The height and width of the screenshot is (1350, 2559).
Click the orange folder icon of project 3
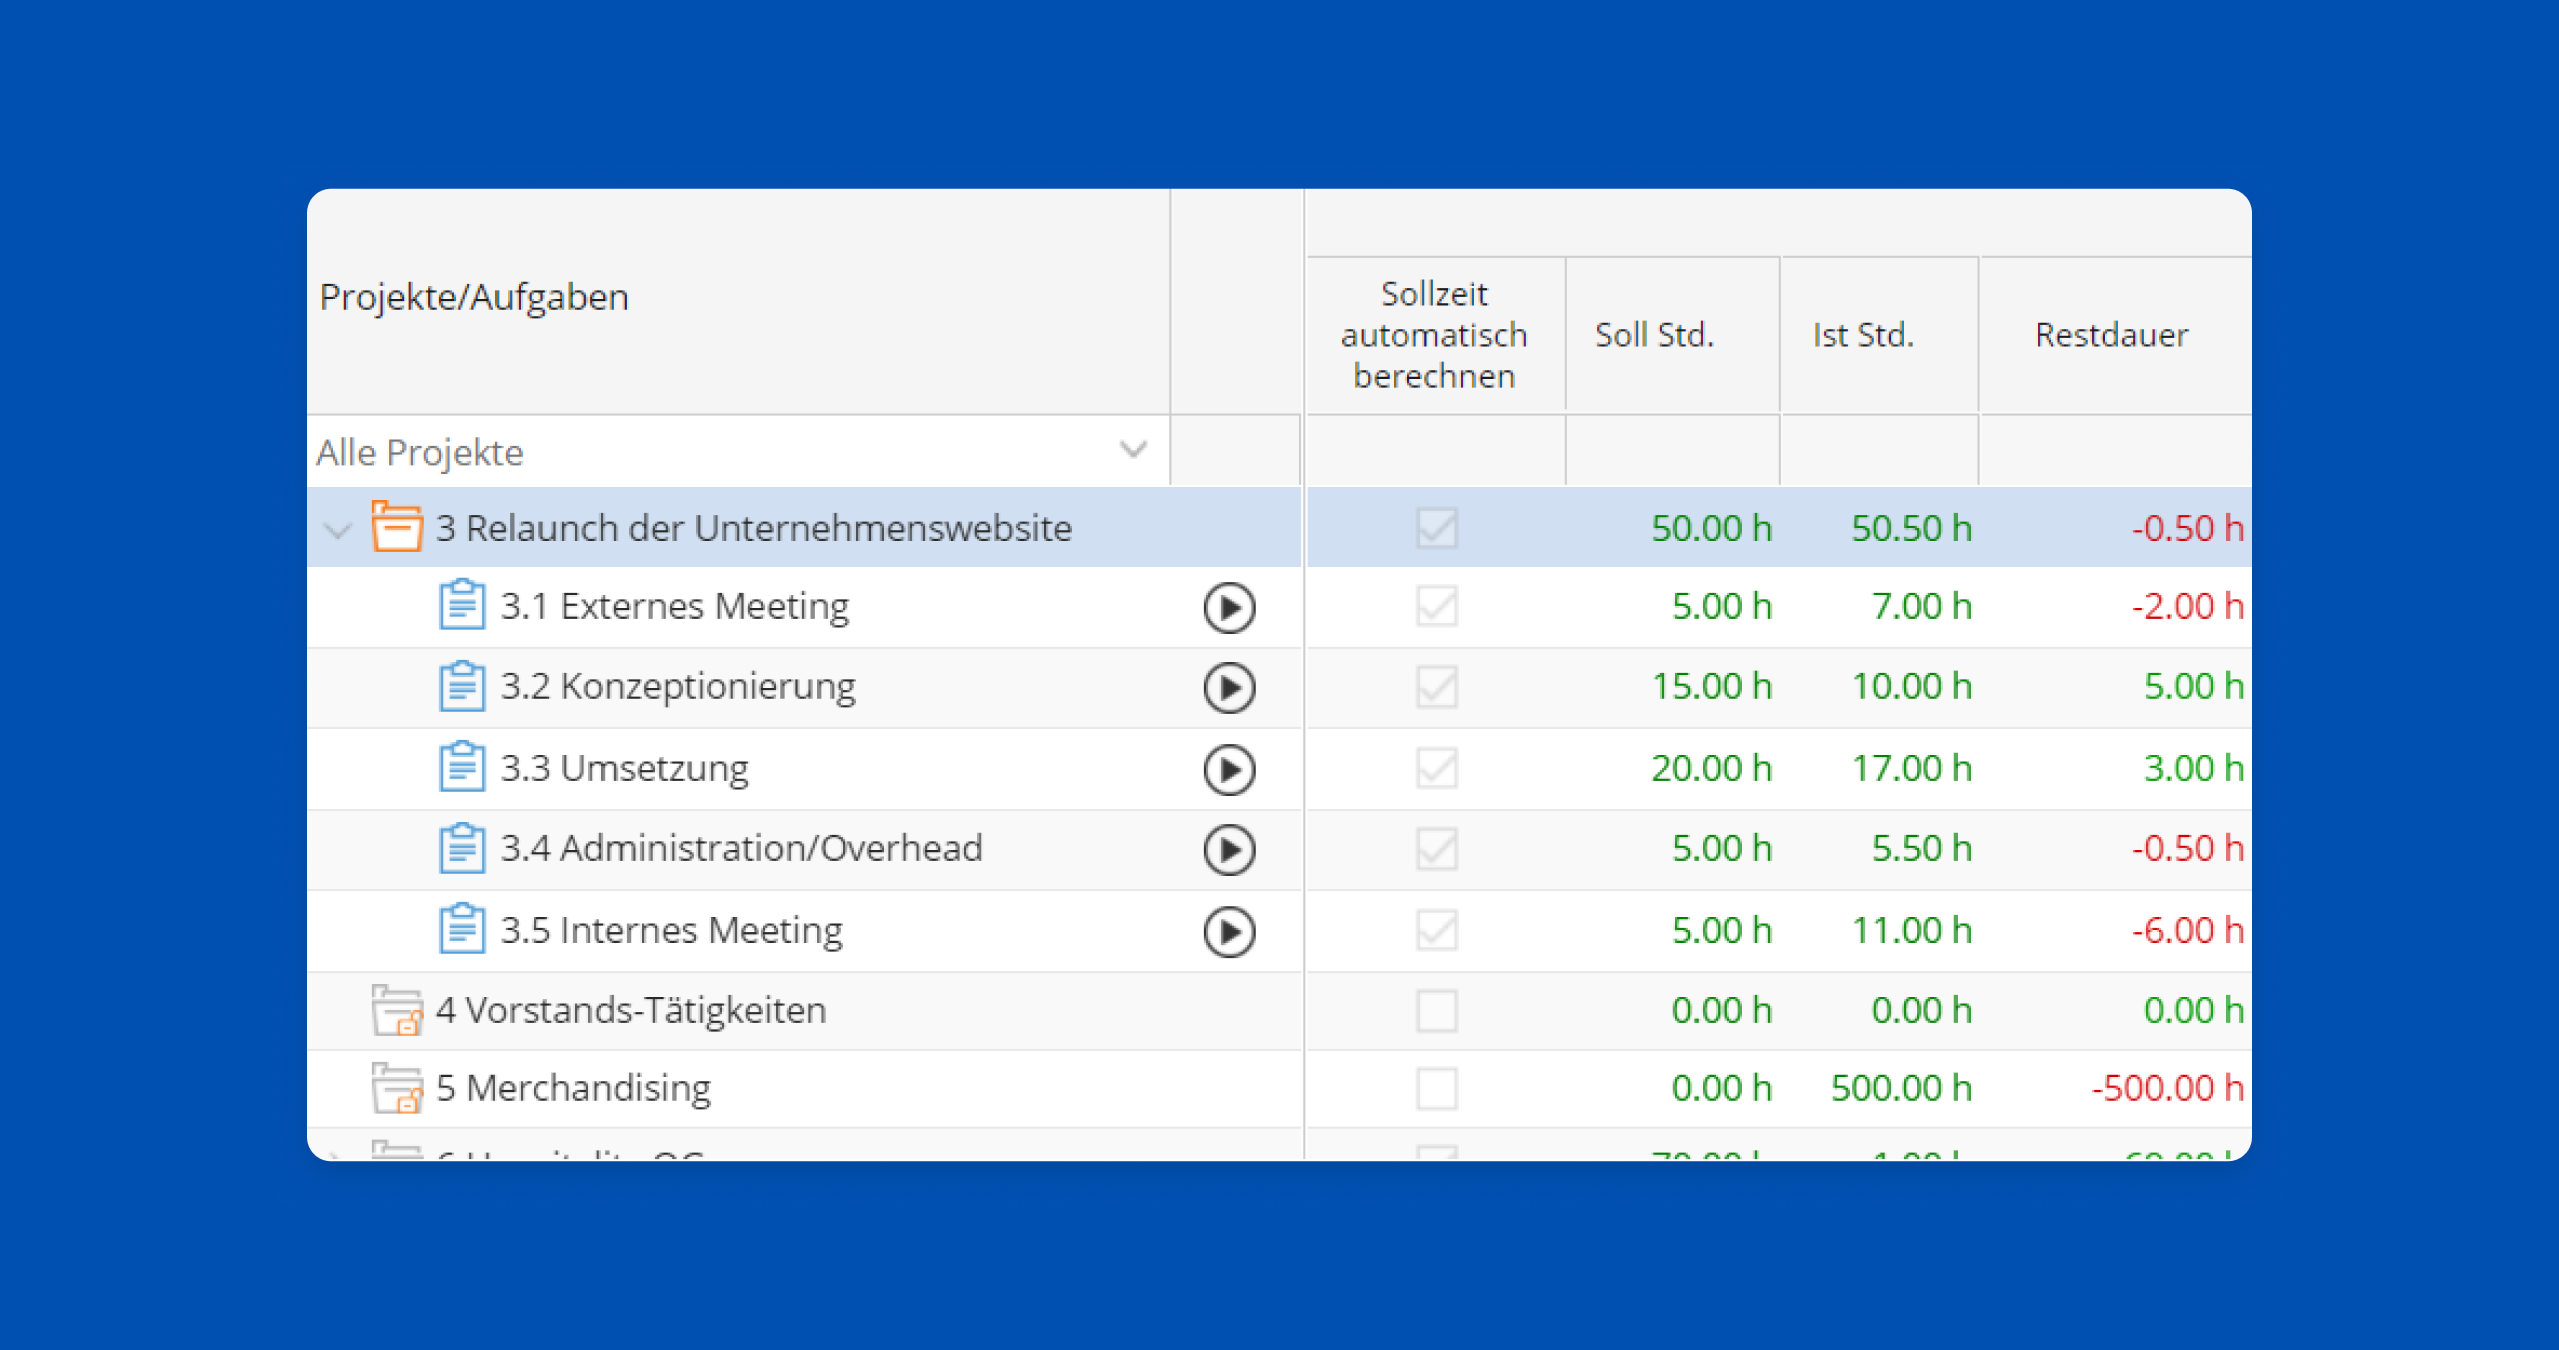tap(396, 527)
